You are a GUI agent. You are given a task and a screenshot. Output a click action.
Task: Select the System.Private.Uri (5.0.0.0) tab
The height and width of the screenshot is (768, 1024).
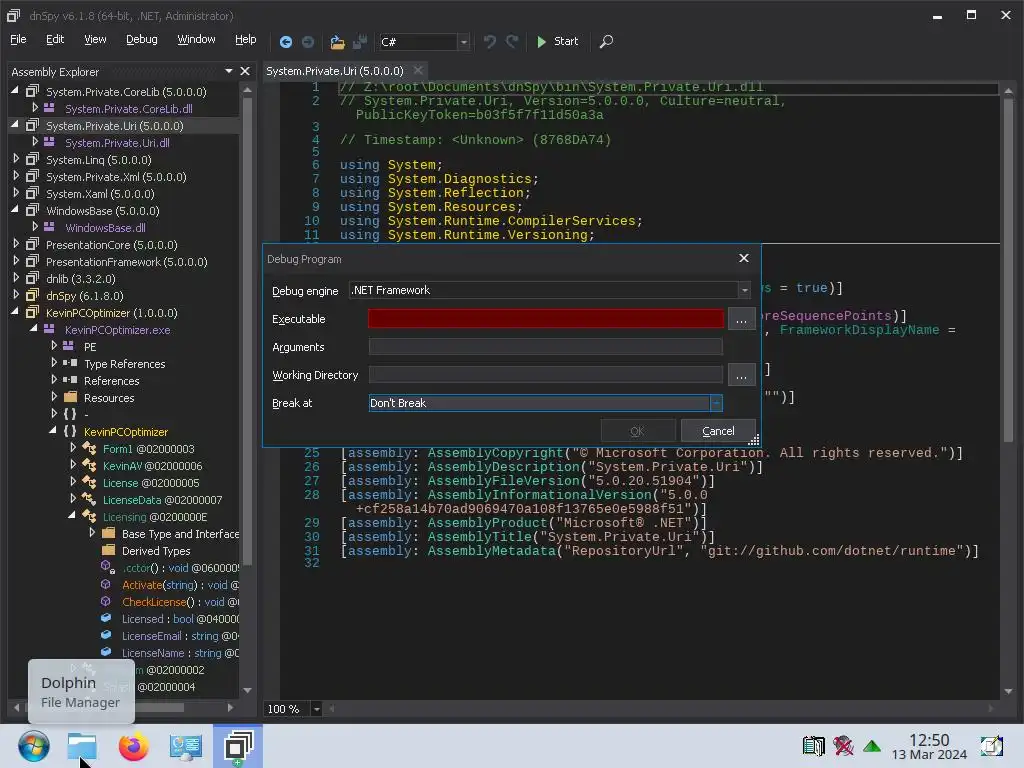click(x=334, y=71)
